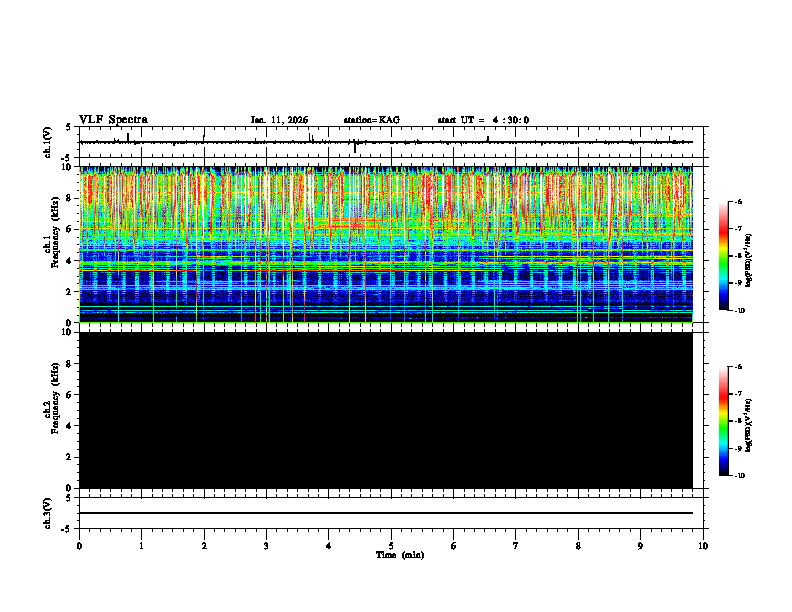Click inside the black ch.2 spectrogram panel
The image size is (792, 612).
click(386, 410)
